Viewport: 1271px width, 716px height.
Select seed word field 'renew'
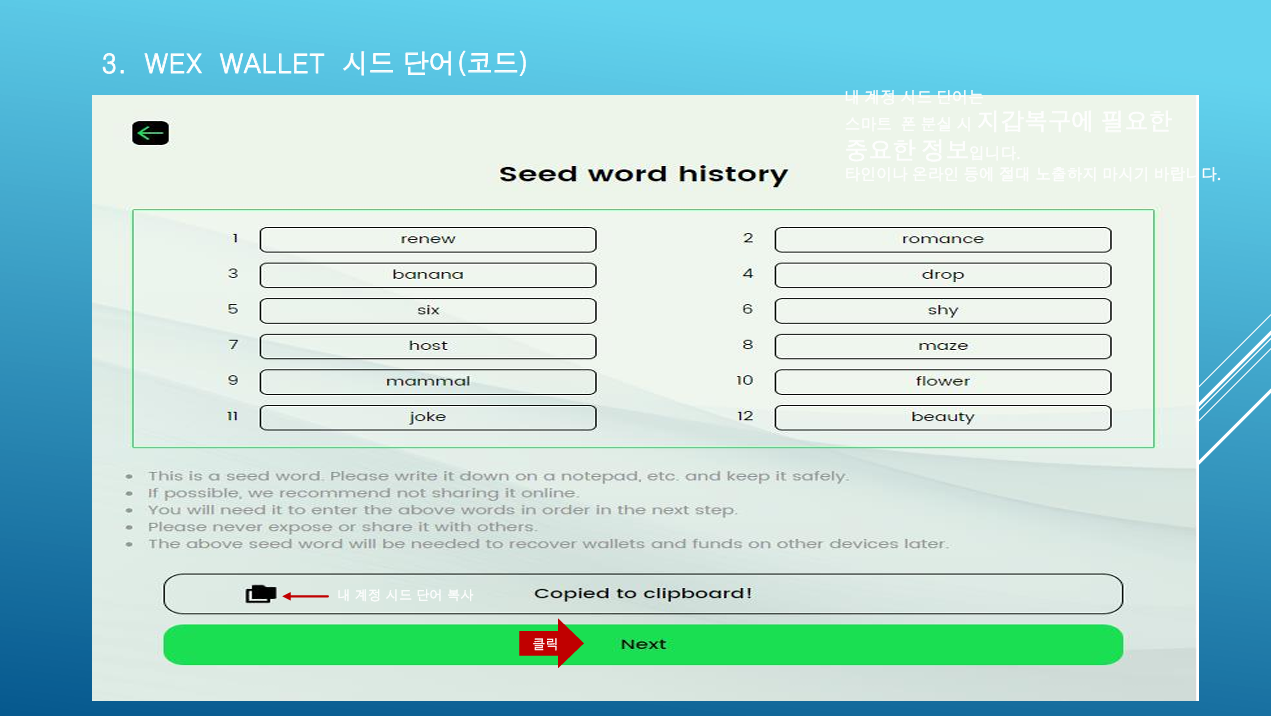click(428, 240)
